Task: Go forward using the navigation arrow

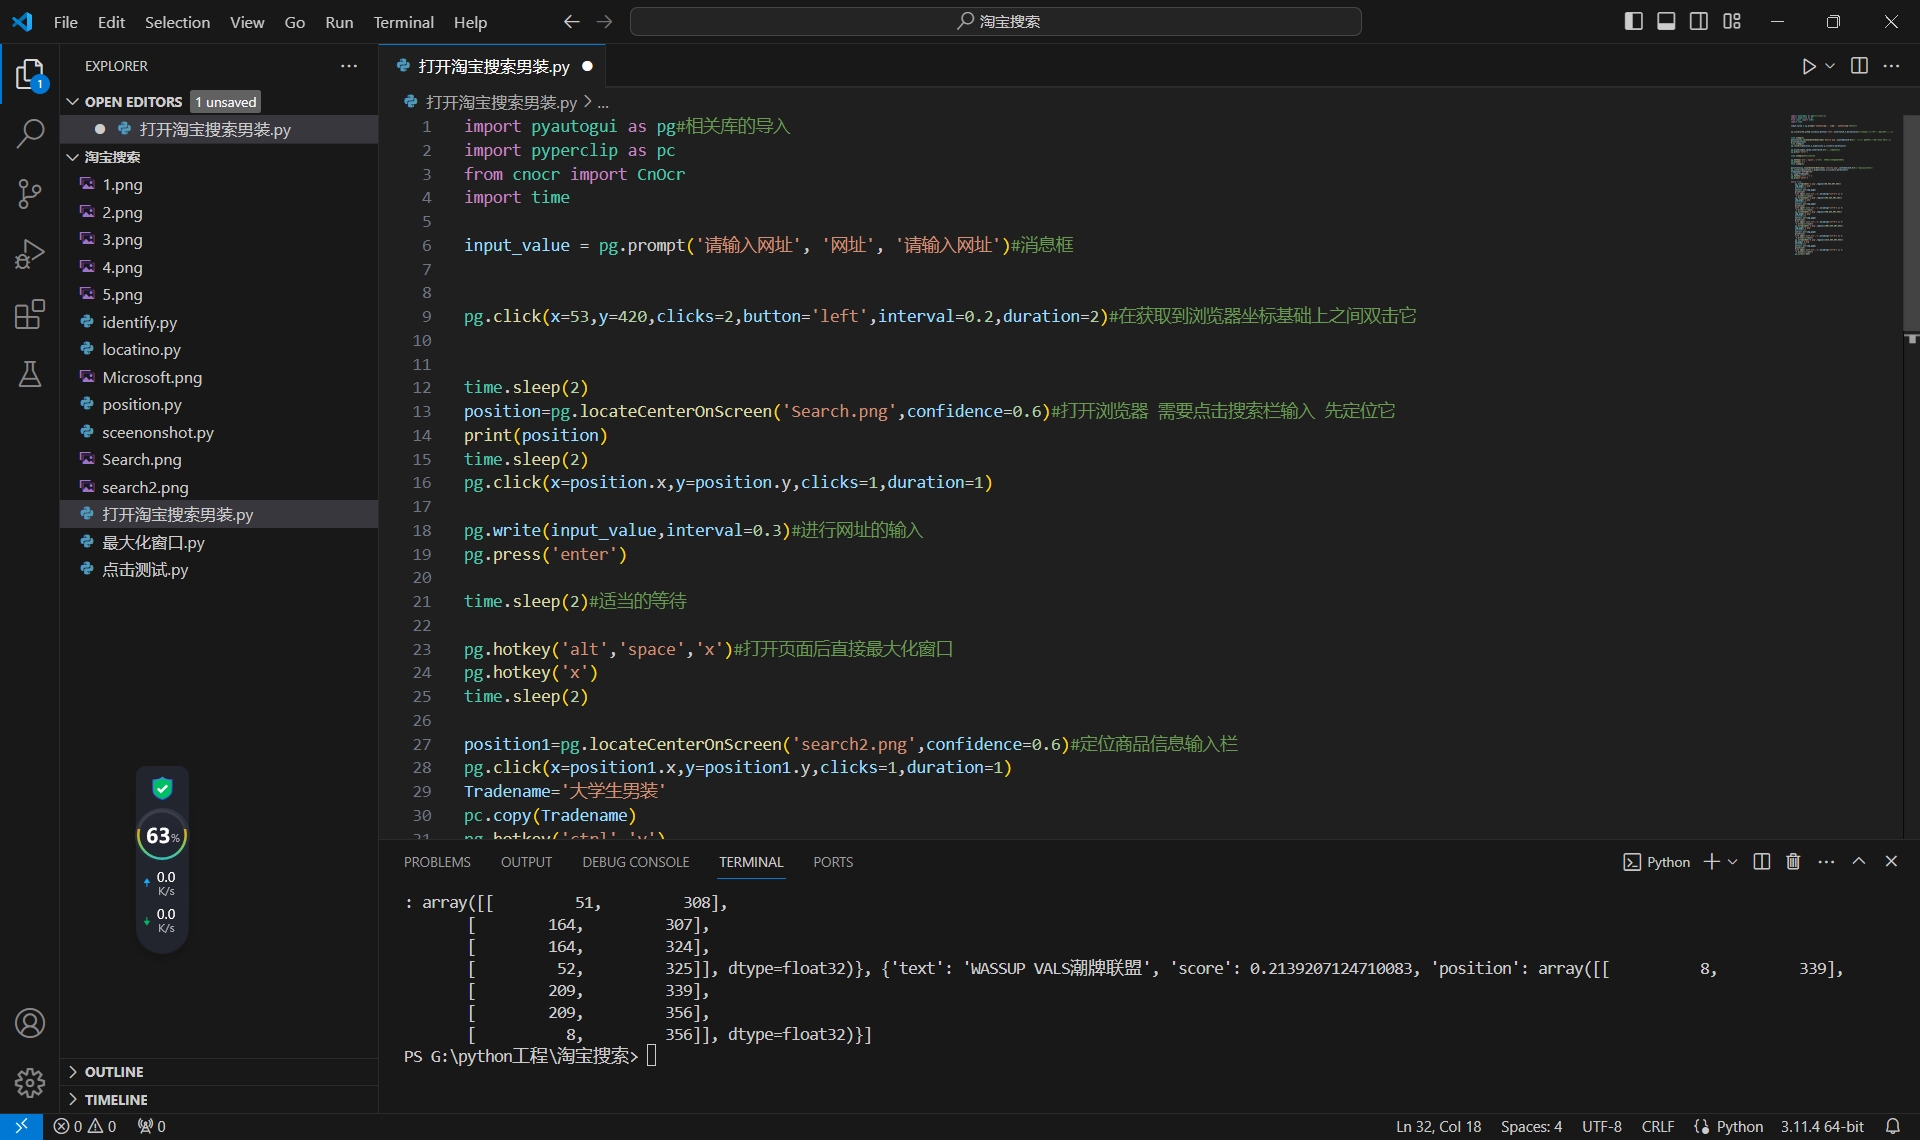Action: pyautogui.click(x=604, y=21)
